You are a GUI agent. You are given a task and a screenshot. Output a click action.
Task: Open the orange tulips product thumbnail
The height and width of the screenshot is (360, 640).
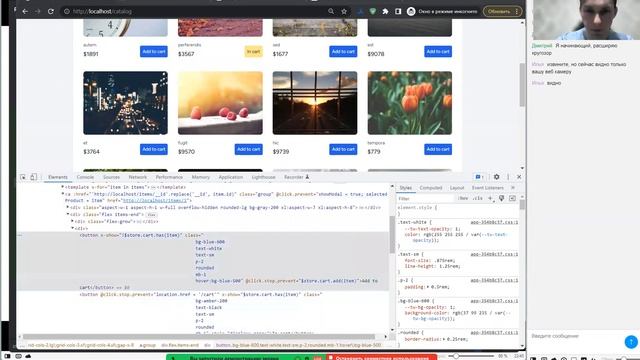(409, 103)
